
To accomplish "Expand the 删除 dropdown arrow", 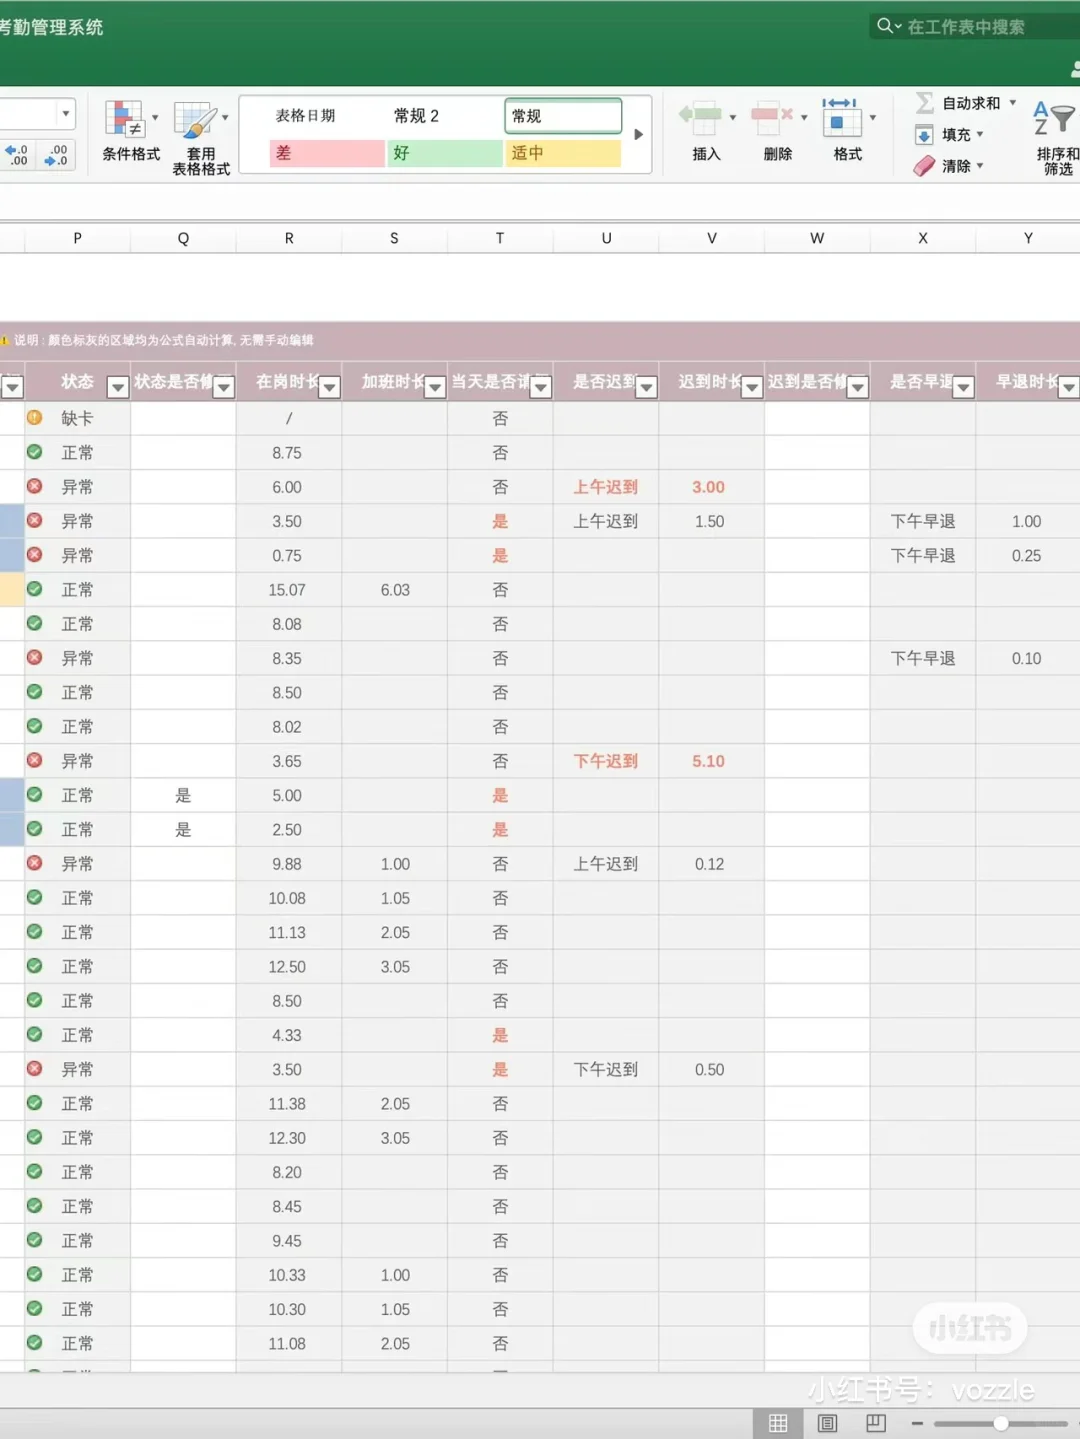I will [x=804, y=118].
